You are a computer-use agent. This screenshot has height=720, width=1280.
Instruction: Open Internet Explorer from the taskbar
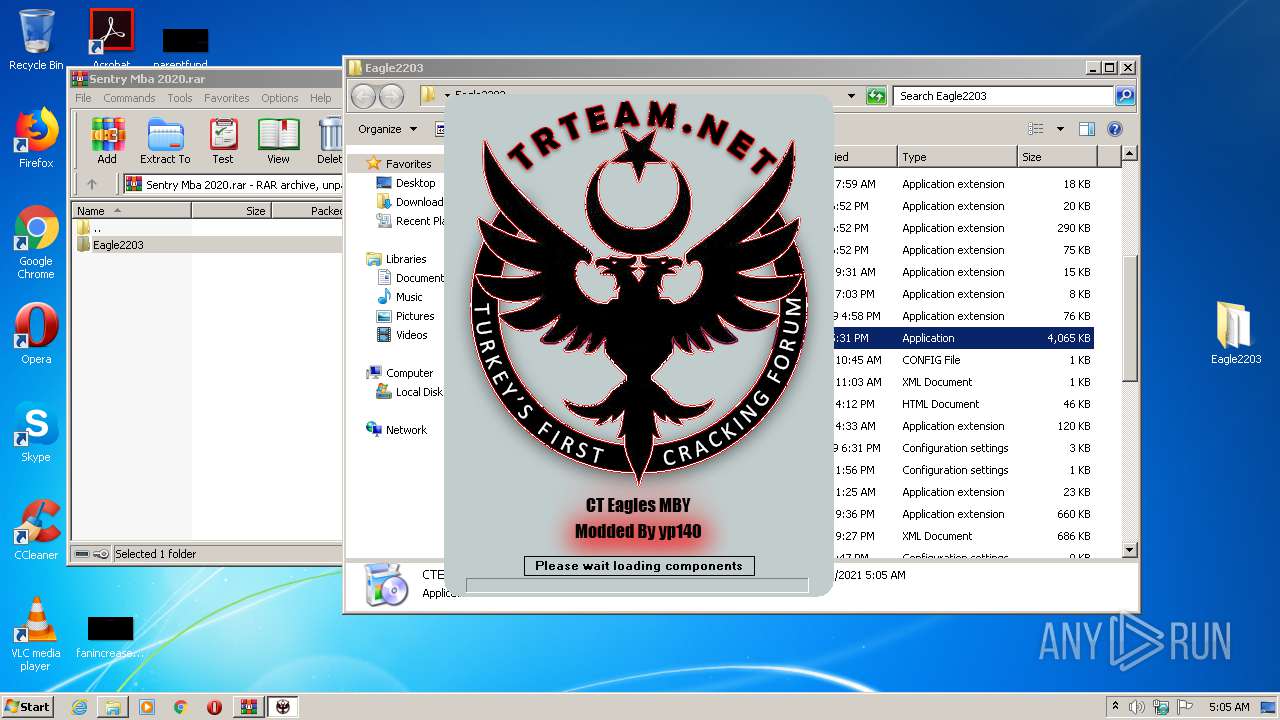tap(79, 707)
